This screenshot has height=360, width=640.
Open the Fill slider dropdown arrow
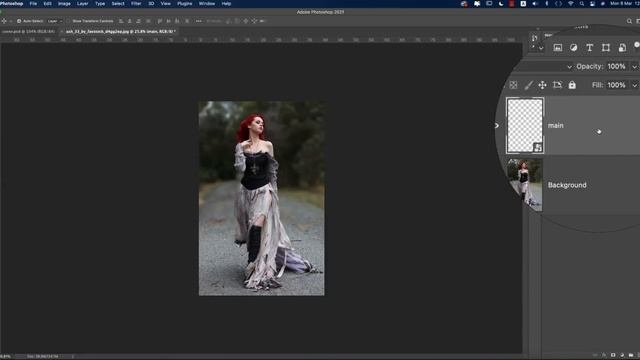pyautogui.click(x=634, y=85)
